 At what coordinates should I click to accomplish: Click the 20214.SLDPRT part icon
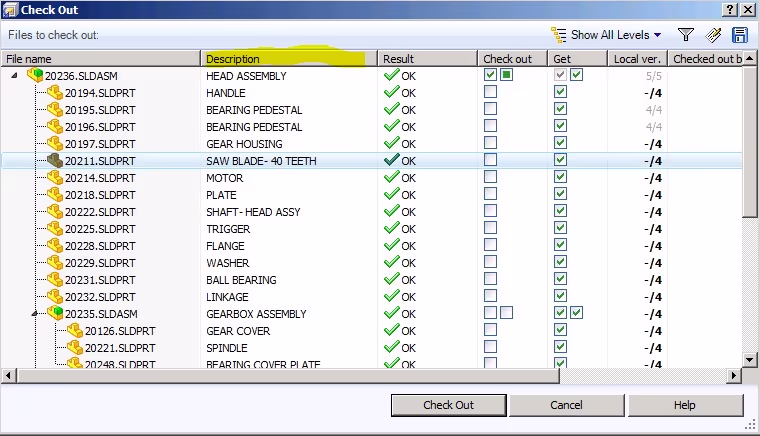(55, 177)
